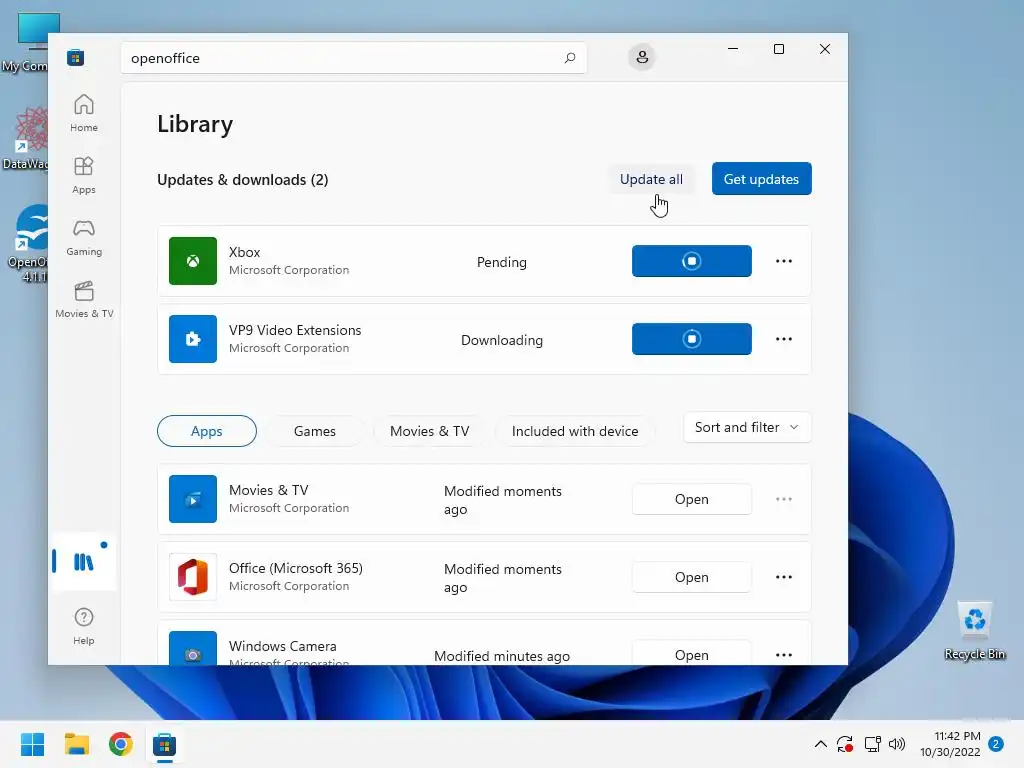Click the sync status tray icon
The width and height of the screenshot is (1024, 768).
tap(845, 744)
